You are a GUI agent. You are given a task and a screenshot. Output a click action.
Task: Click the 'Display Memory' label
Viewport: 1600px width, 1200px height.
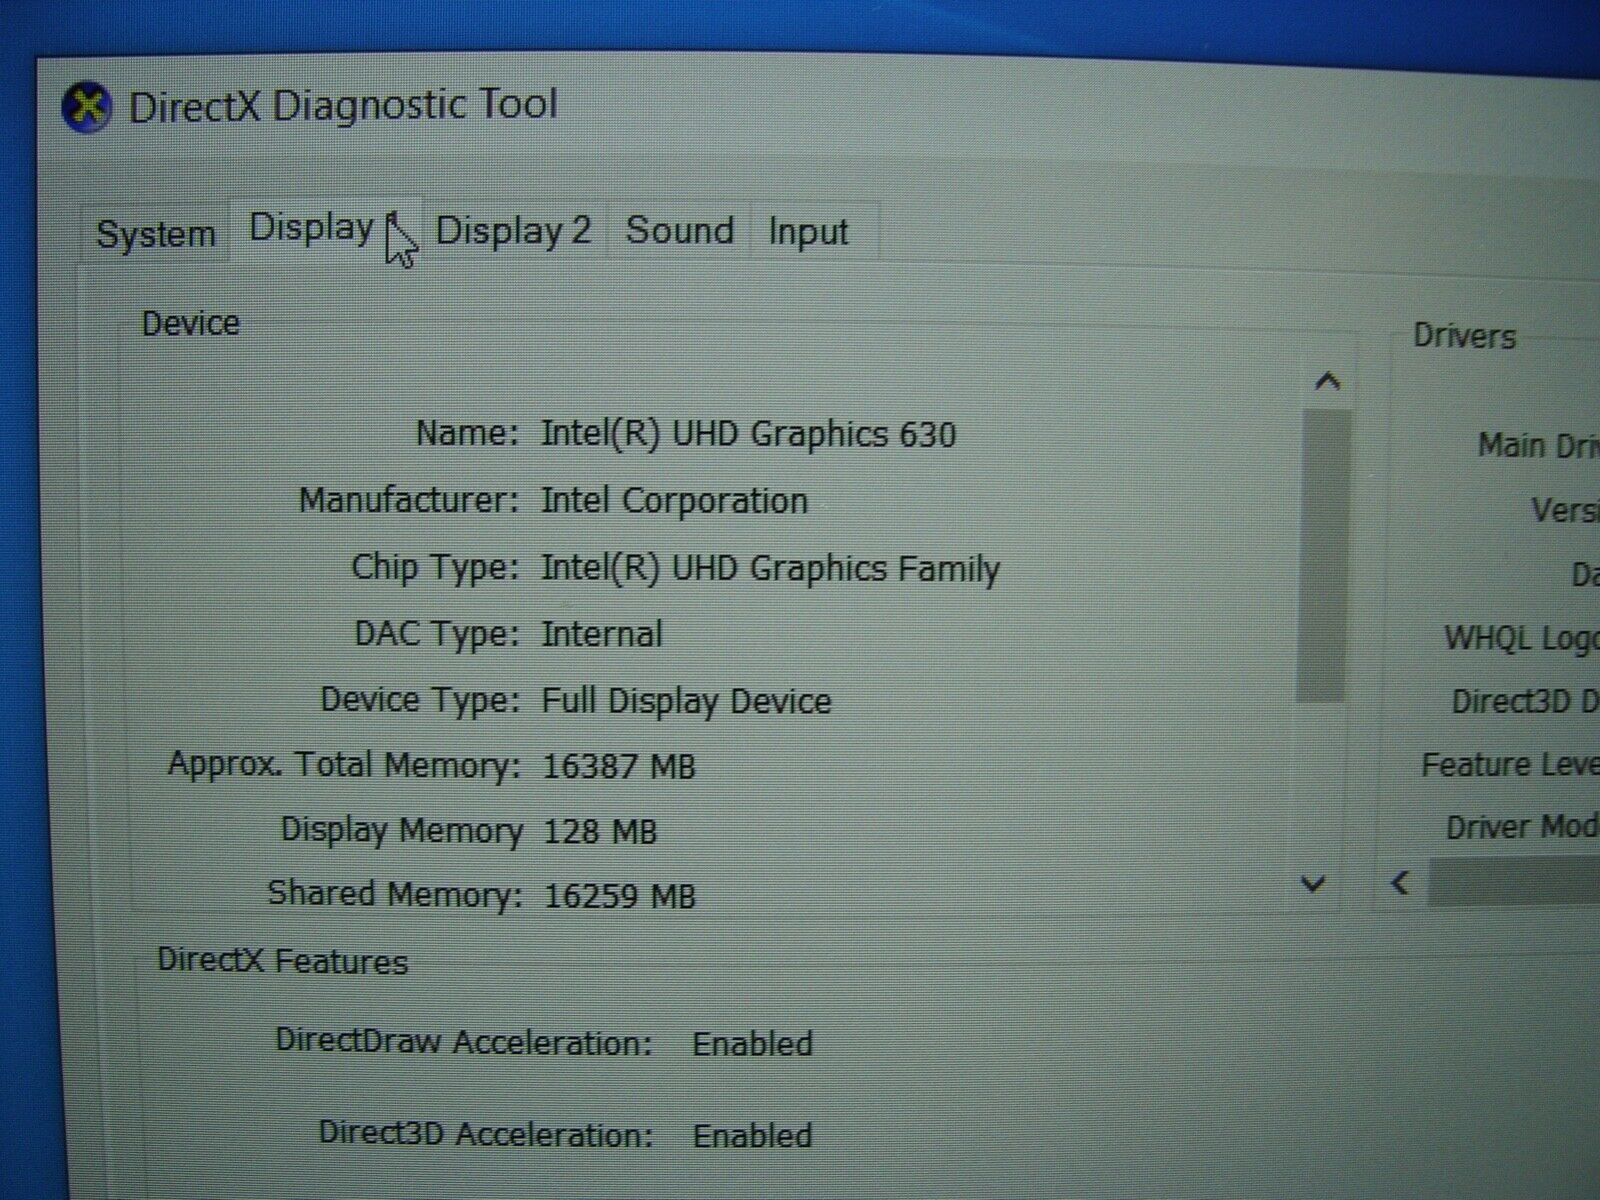point(401,830)
